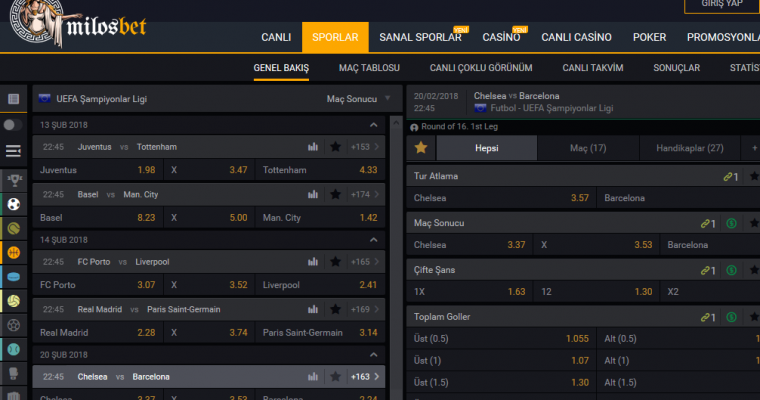Bet on Juventus at odds 1.98
This screenshot has height=400, width=760.
97,170
